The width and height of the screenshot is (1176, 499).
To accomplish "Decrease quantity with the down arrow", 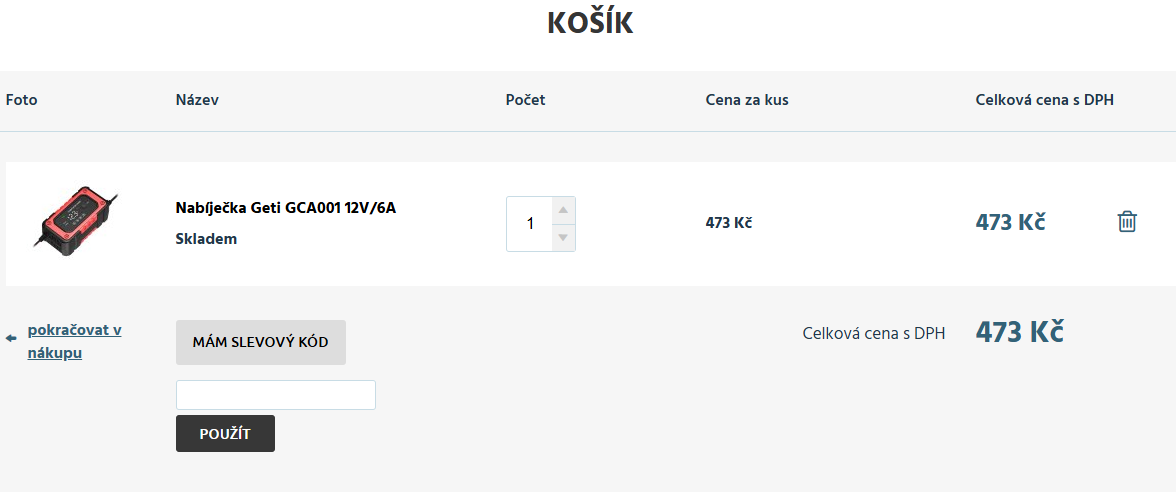I will (x=563, y=238).
